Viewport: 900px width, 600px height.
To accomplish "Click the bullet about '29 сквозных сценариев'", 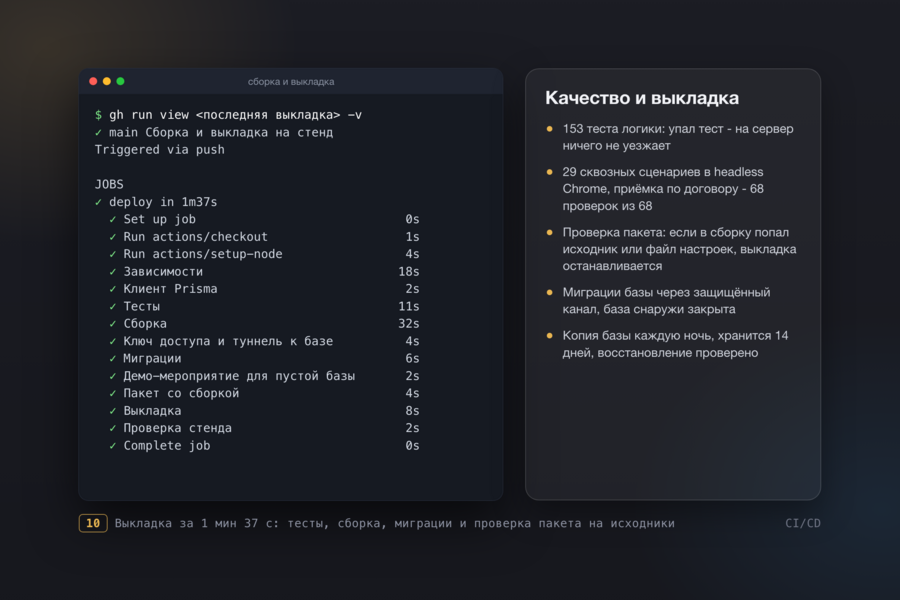I will pyautogui.click(x=663, y=189).
